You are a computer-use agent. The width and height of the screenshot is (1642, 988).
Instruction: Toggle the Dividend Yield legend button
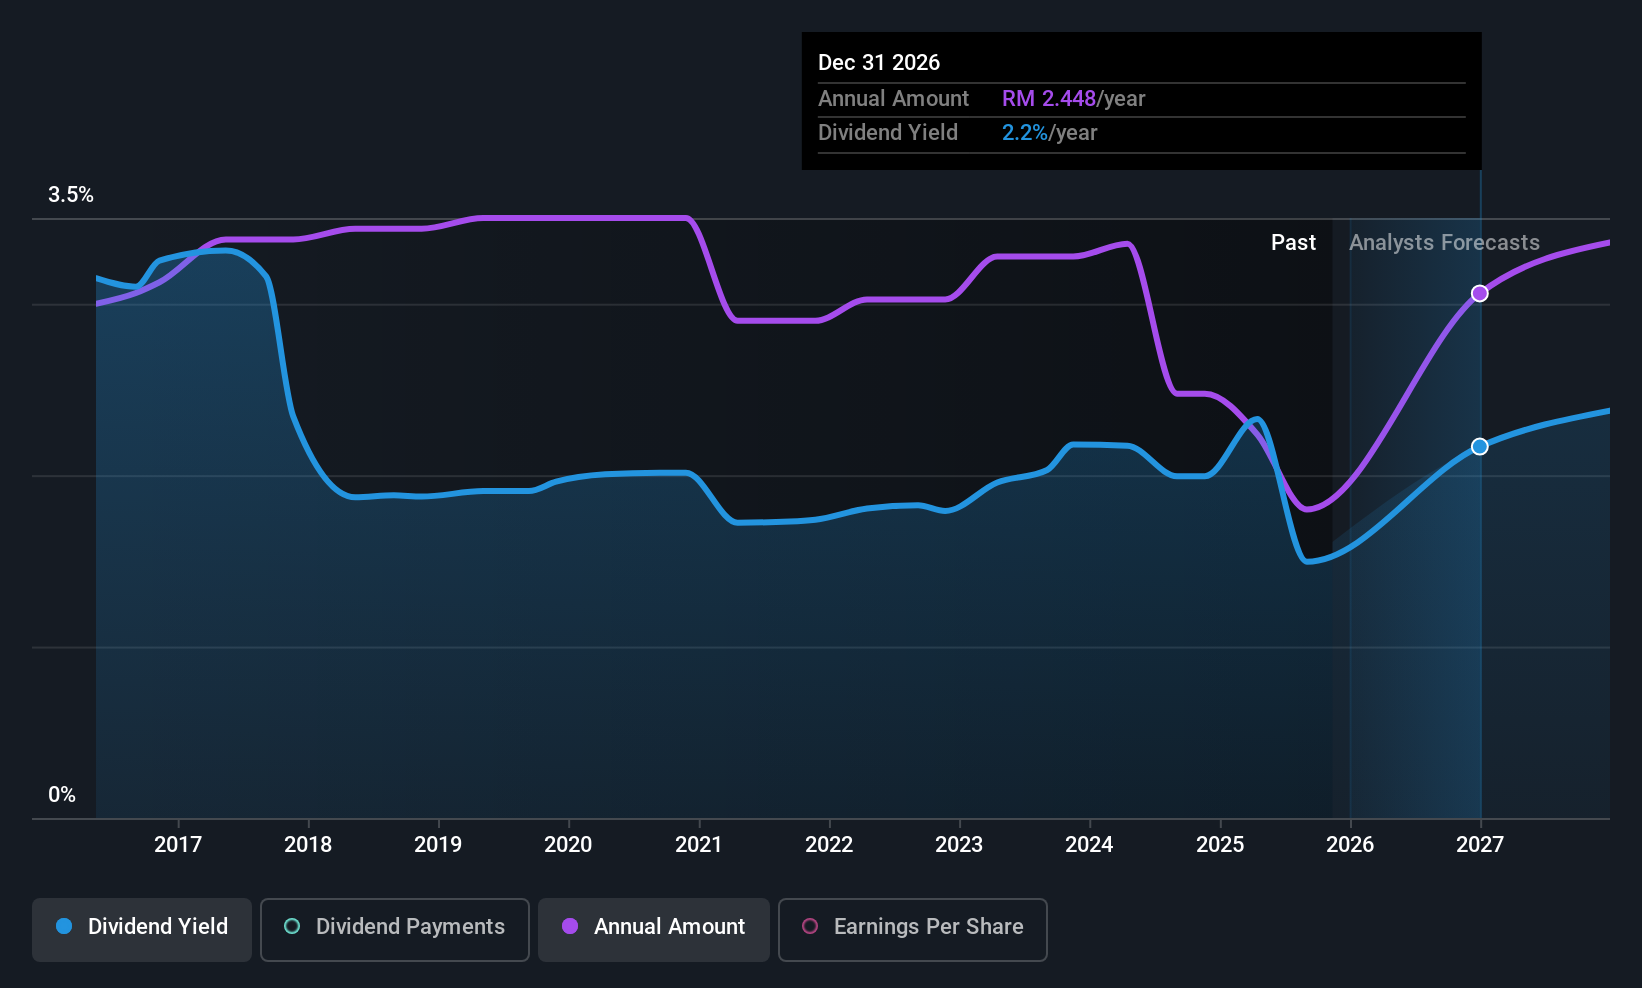tap(141, 929)
